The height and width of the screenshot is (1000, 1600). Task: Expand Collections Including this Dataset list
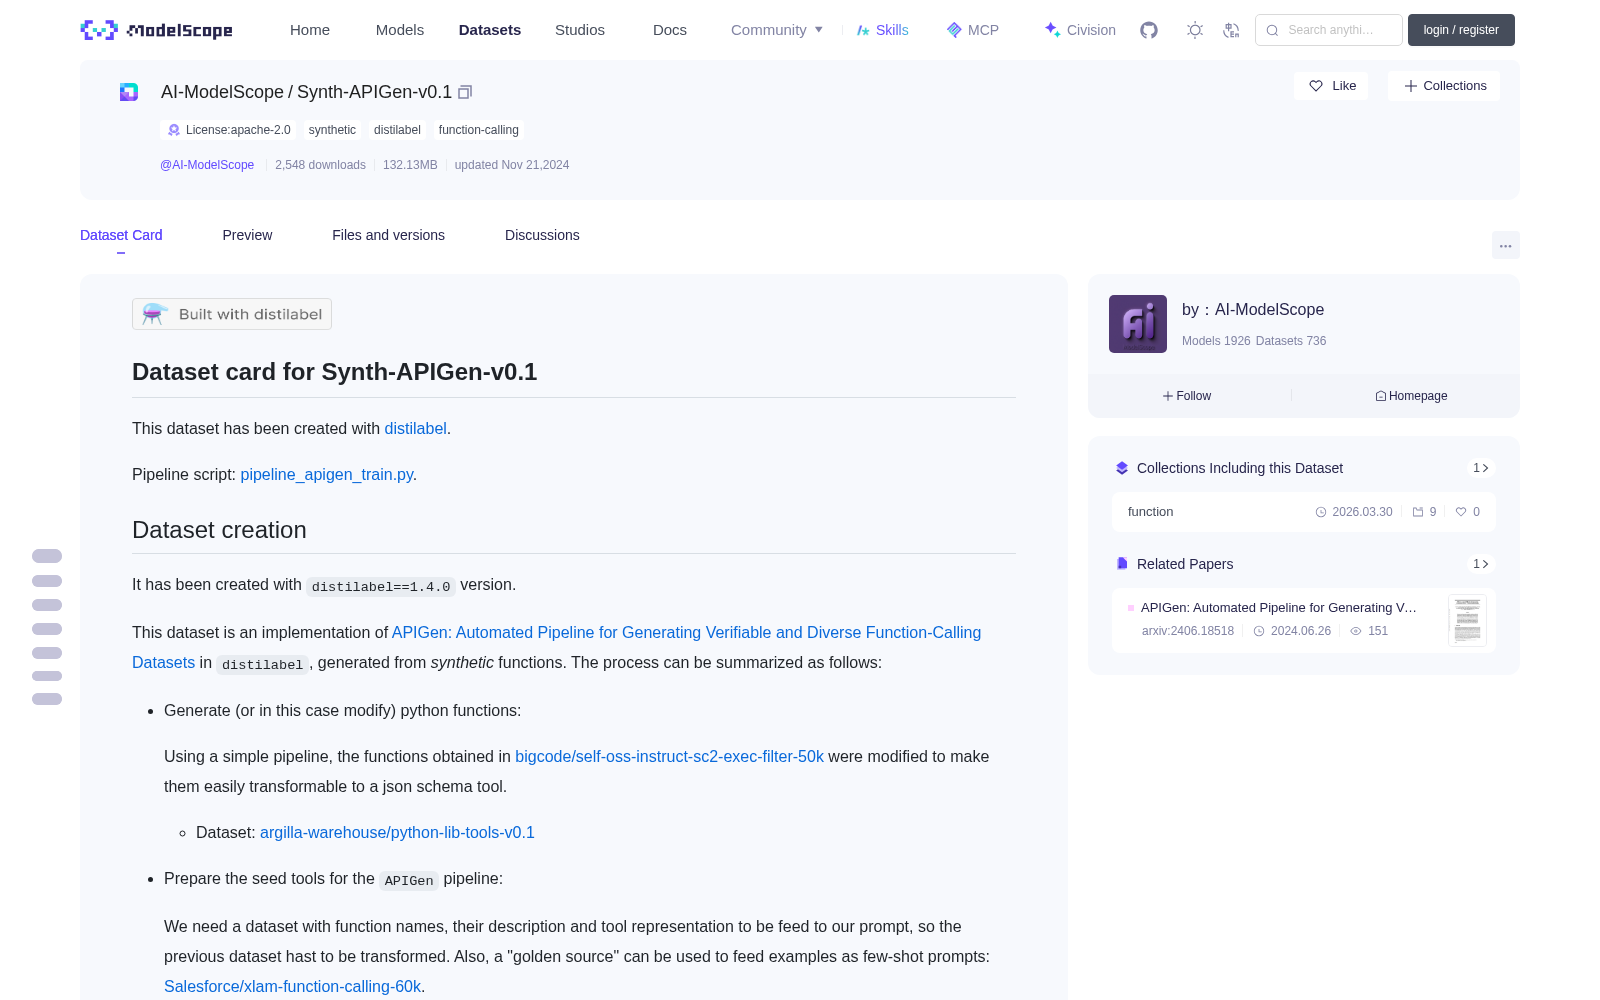1480,468
